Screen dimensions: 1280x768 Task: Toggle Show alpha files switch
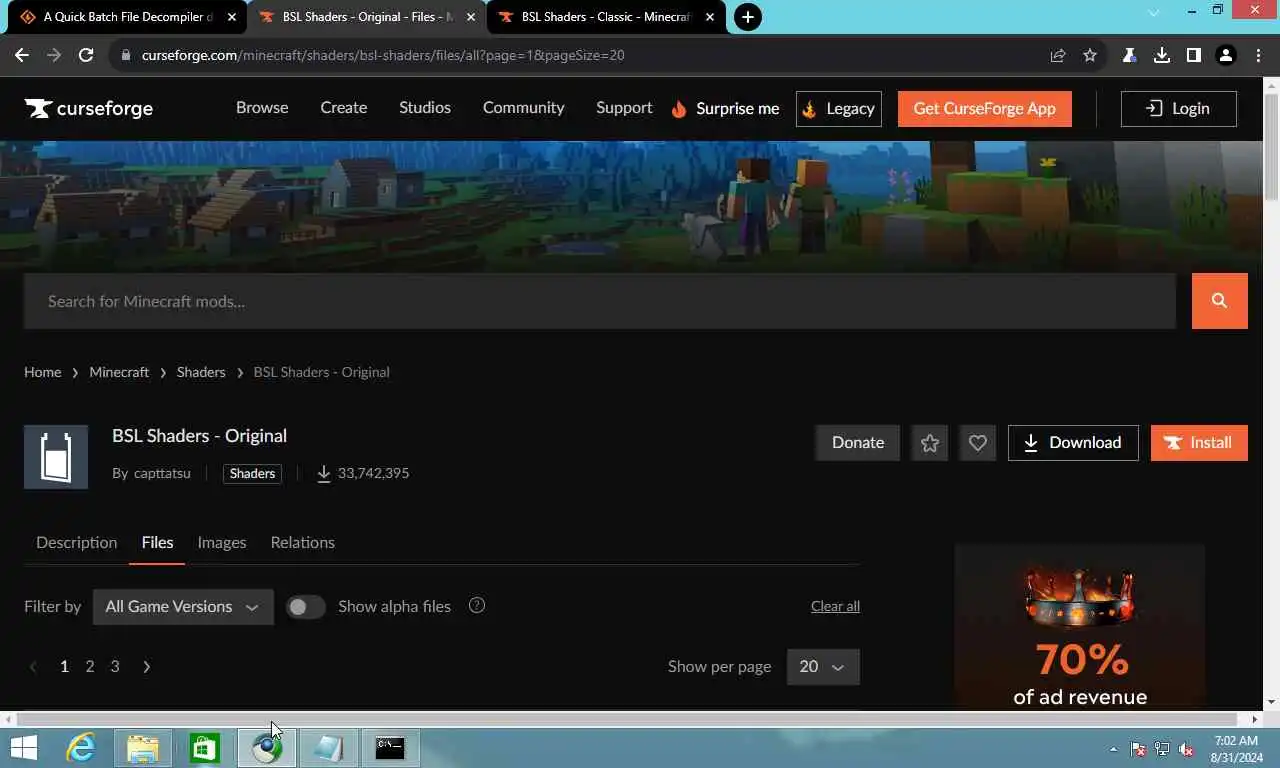tap(305, 606)
